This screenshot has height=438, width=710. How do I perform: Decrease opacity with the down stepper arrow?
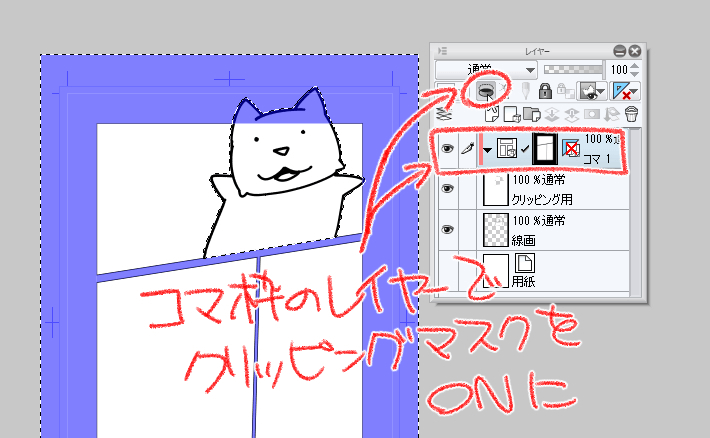(634, 74)
